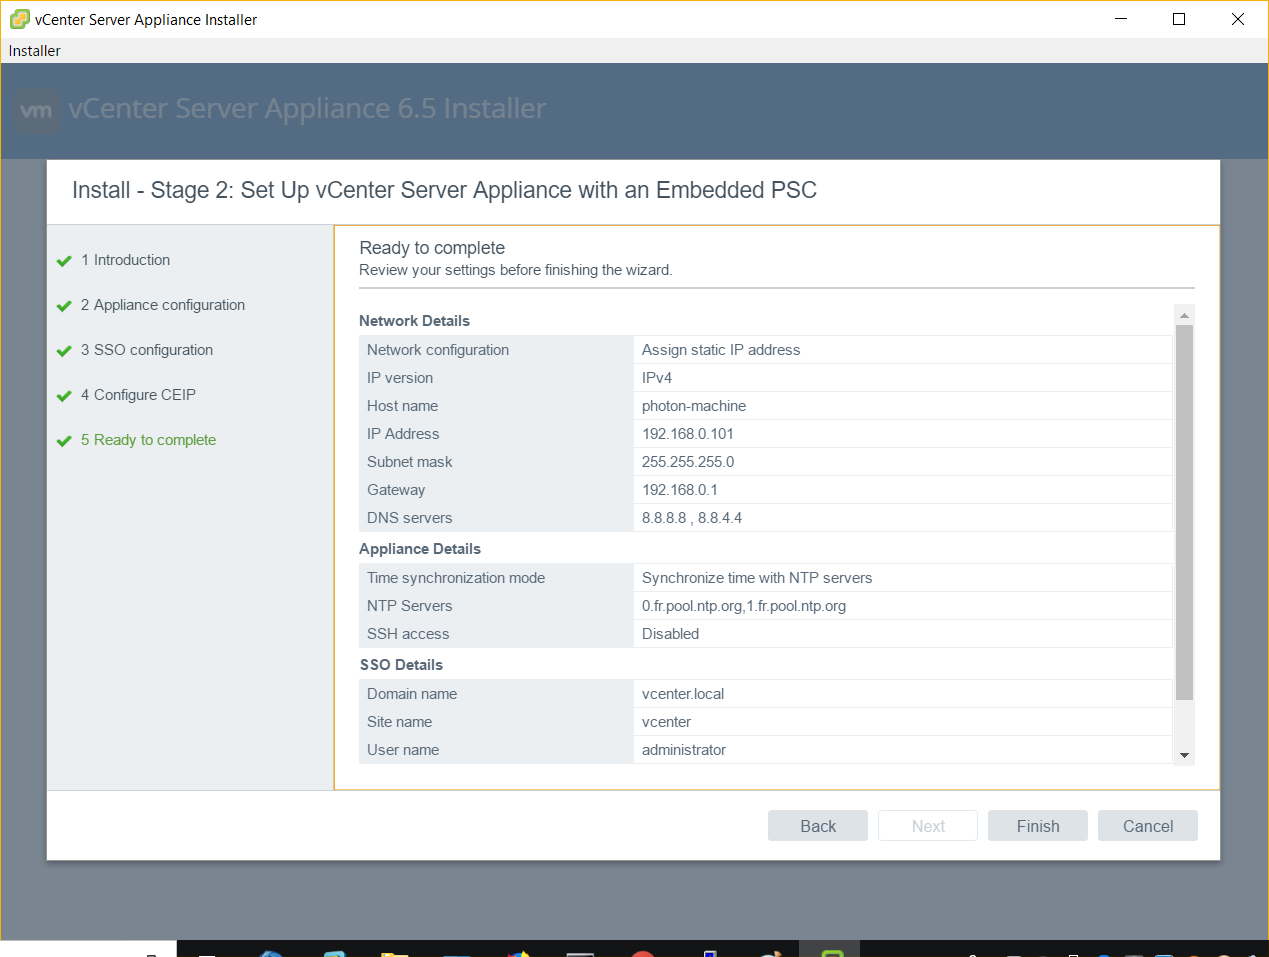Select the "photon-machine" host name value
The image size is (1269, 957).
coord(694,406)
